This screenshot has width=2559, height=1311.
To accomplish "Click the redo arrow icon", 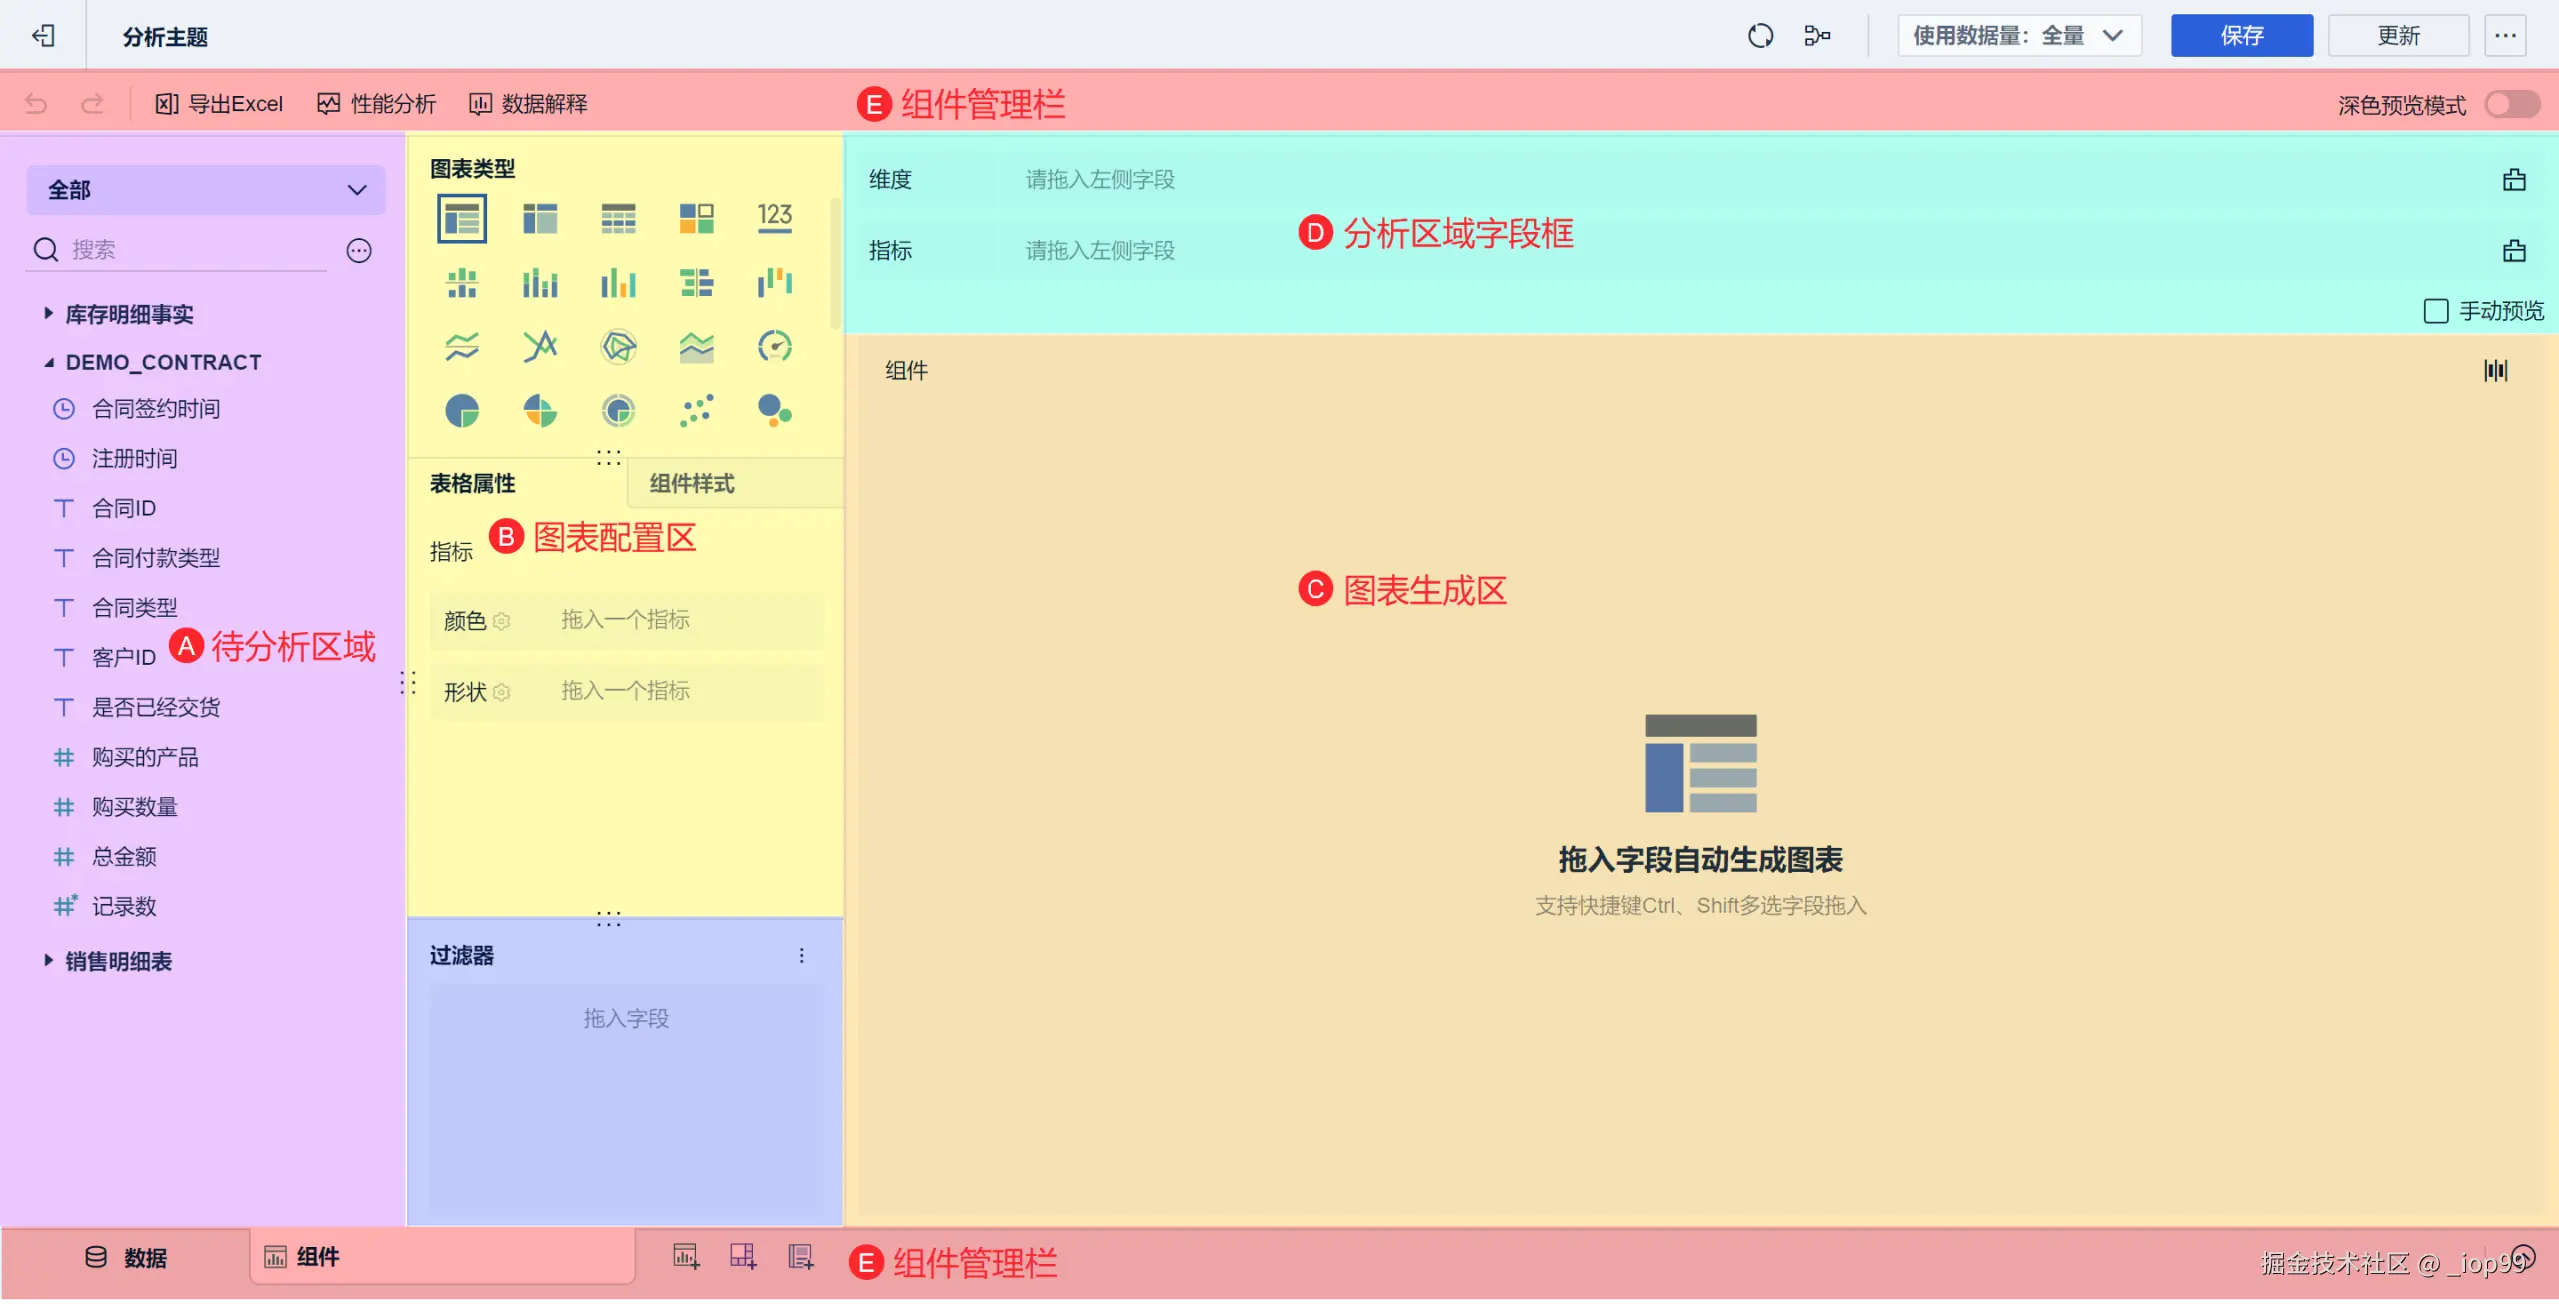I will [x=92, y=104].
